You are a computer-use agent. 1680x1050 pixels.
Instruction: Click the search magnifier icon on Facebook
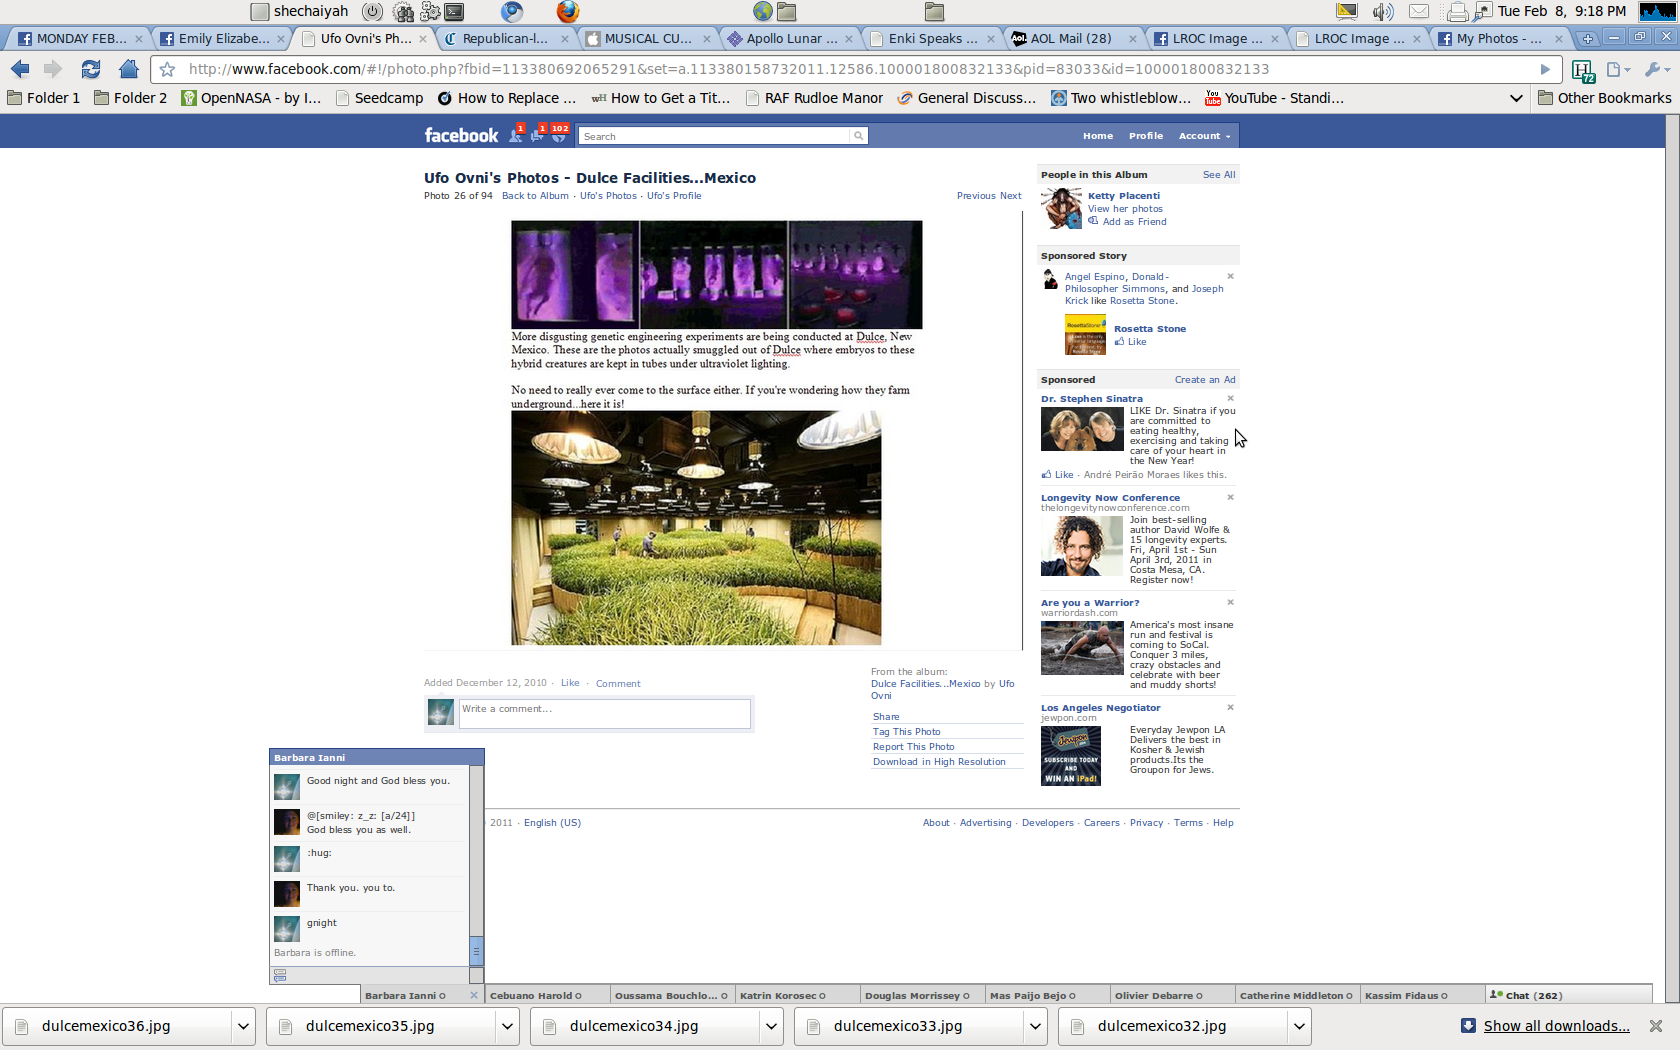pyautogui.click(x=858, y=136)
